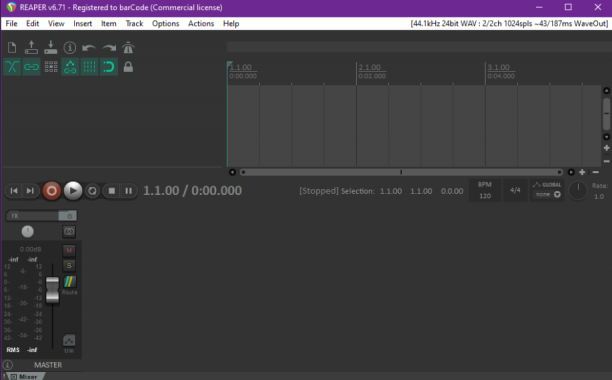612x380 pixels.
Task: Toggle item grouping link icon
Action: coord(31,67)
